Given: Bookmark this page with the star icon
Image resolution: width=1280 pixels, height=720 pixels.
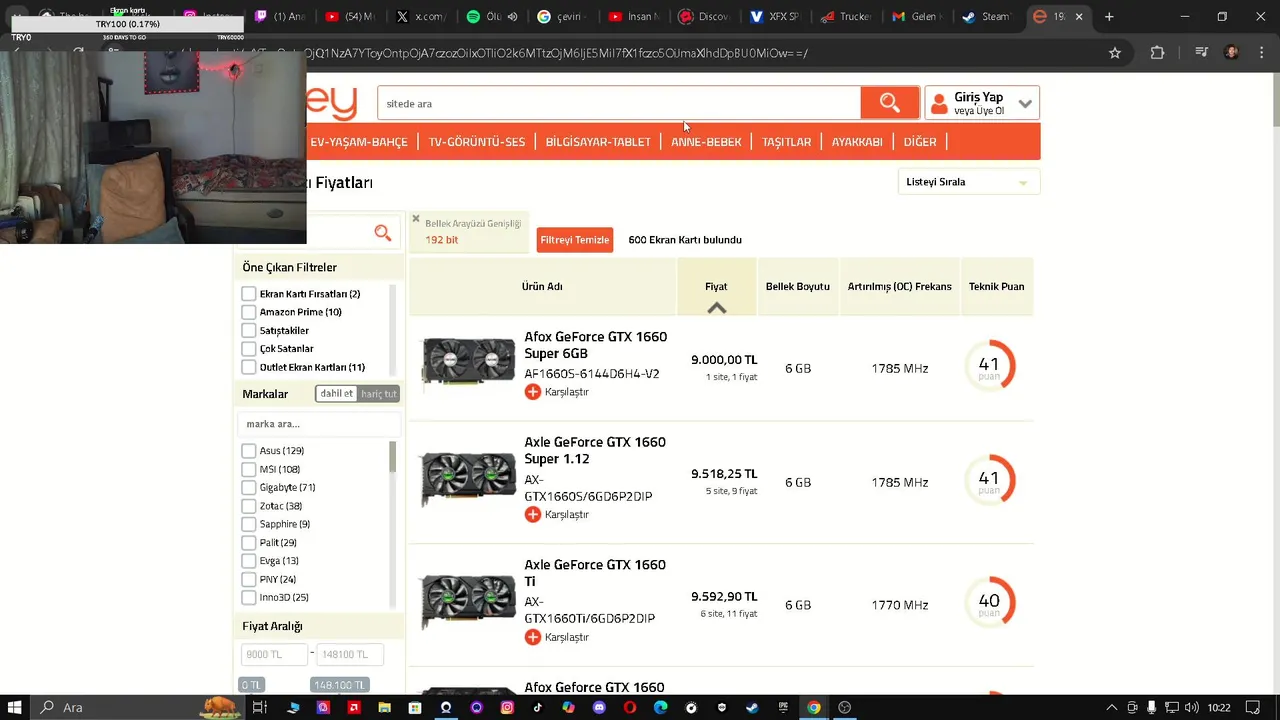Looking at the screenshot, I should coord(1115,53).
